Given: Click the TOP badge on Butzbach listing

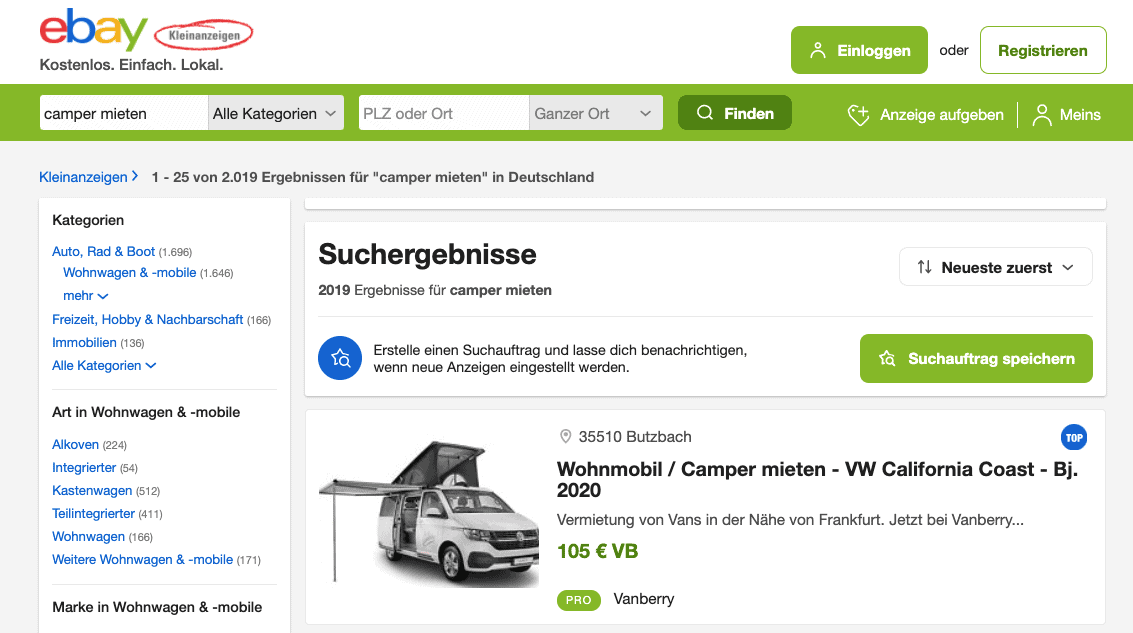Looking at the screenshot, I should click(1074, 437).
